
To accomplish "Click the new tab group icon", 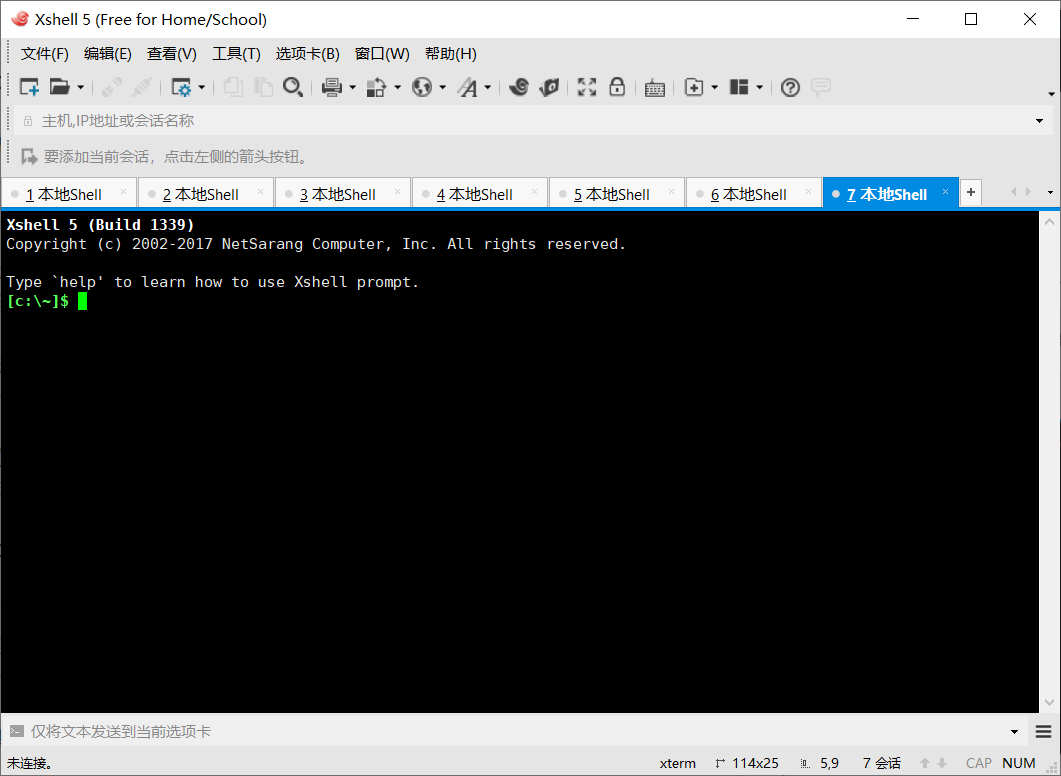I will pos(694,87).
